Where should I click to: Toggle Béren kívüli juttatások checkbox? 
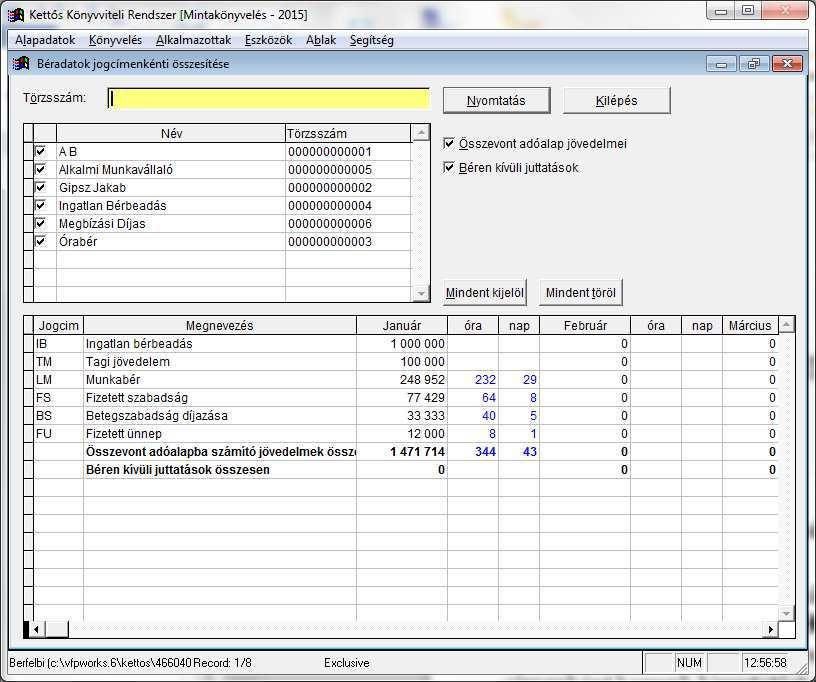tap(449, 167)
